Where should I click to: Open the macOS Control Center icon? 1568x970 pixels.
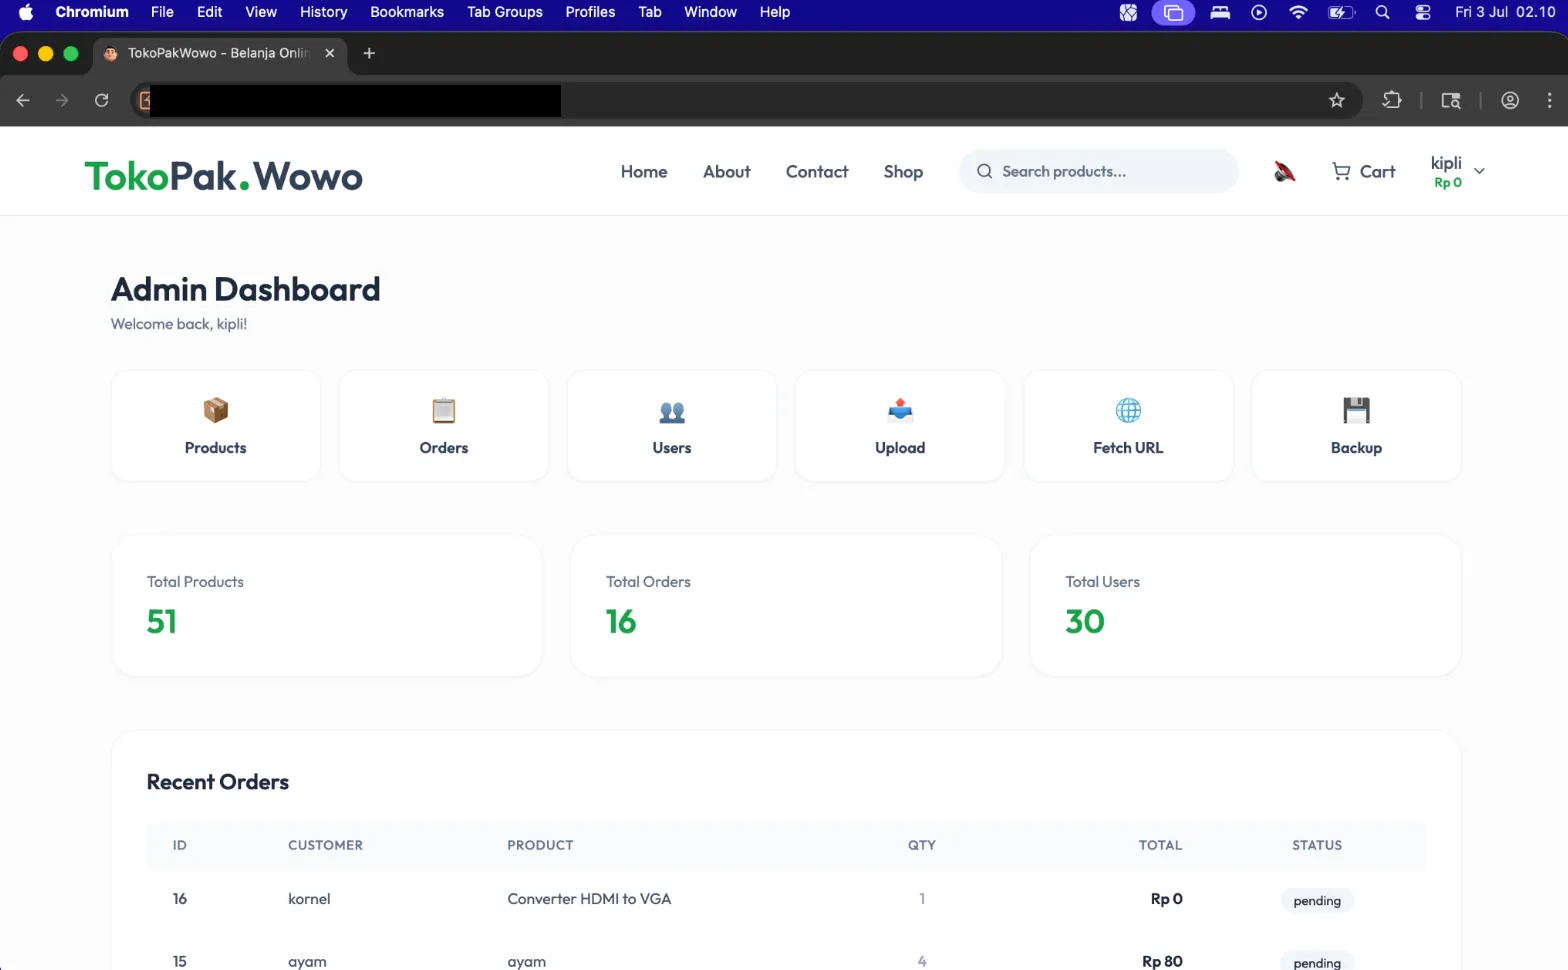point(1423,12)
